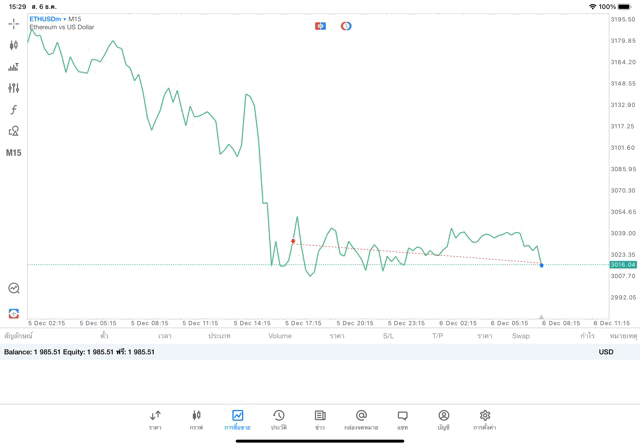Tap the magnifier icon above the sync icon

tap(14, 288)
